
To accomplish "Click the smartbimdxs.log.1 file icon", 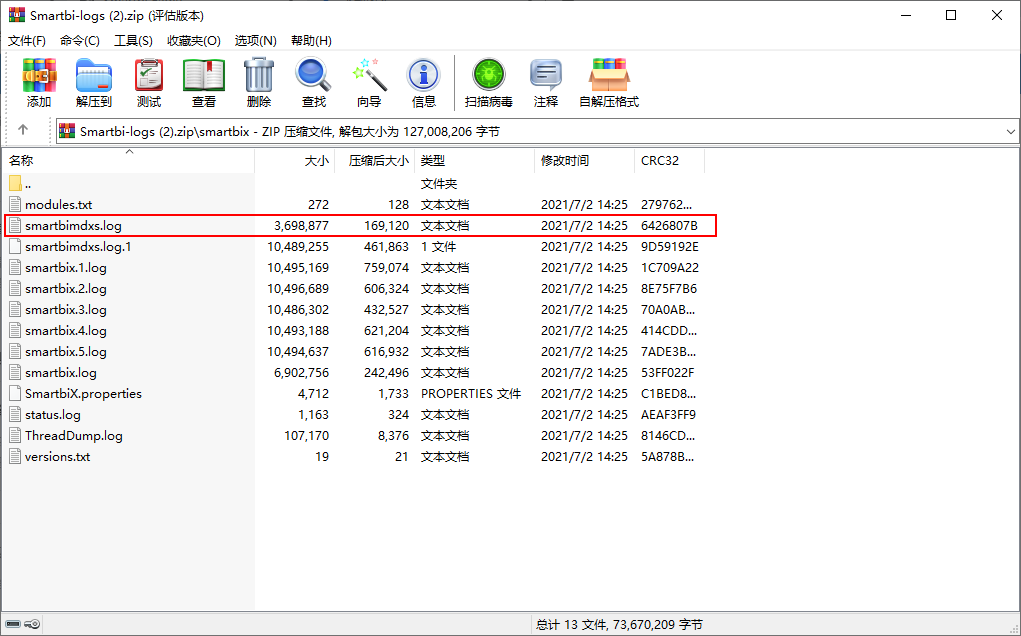I will [15, 247].
